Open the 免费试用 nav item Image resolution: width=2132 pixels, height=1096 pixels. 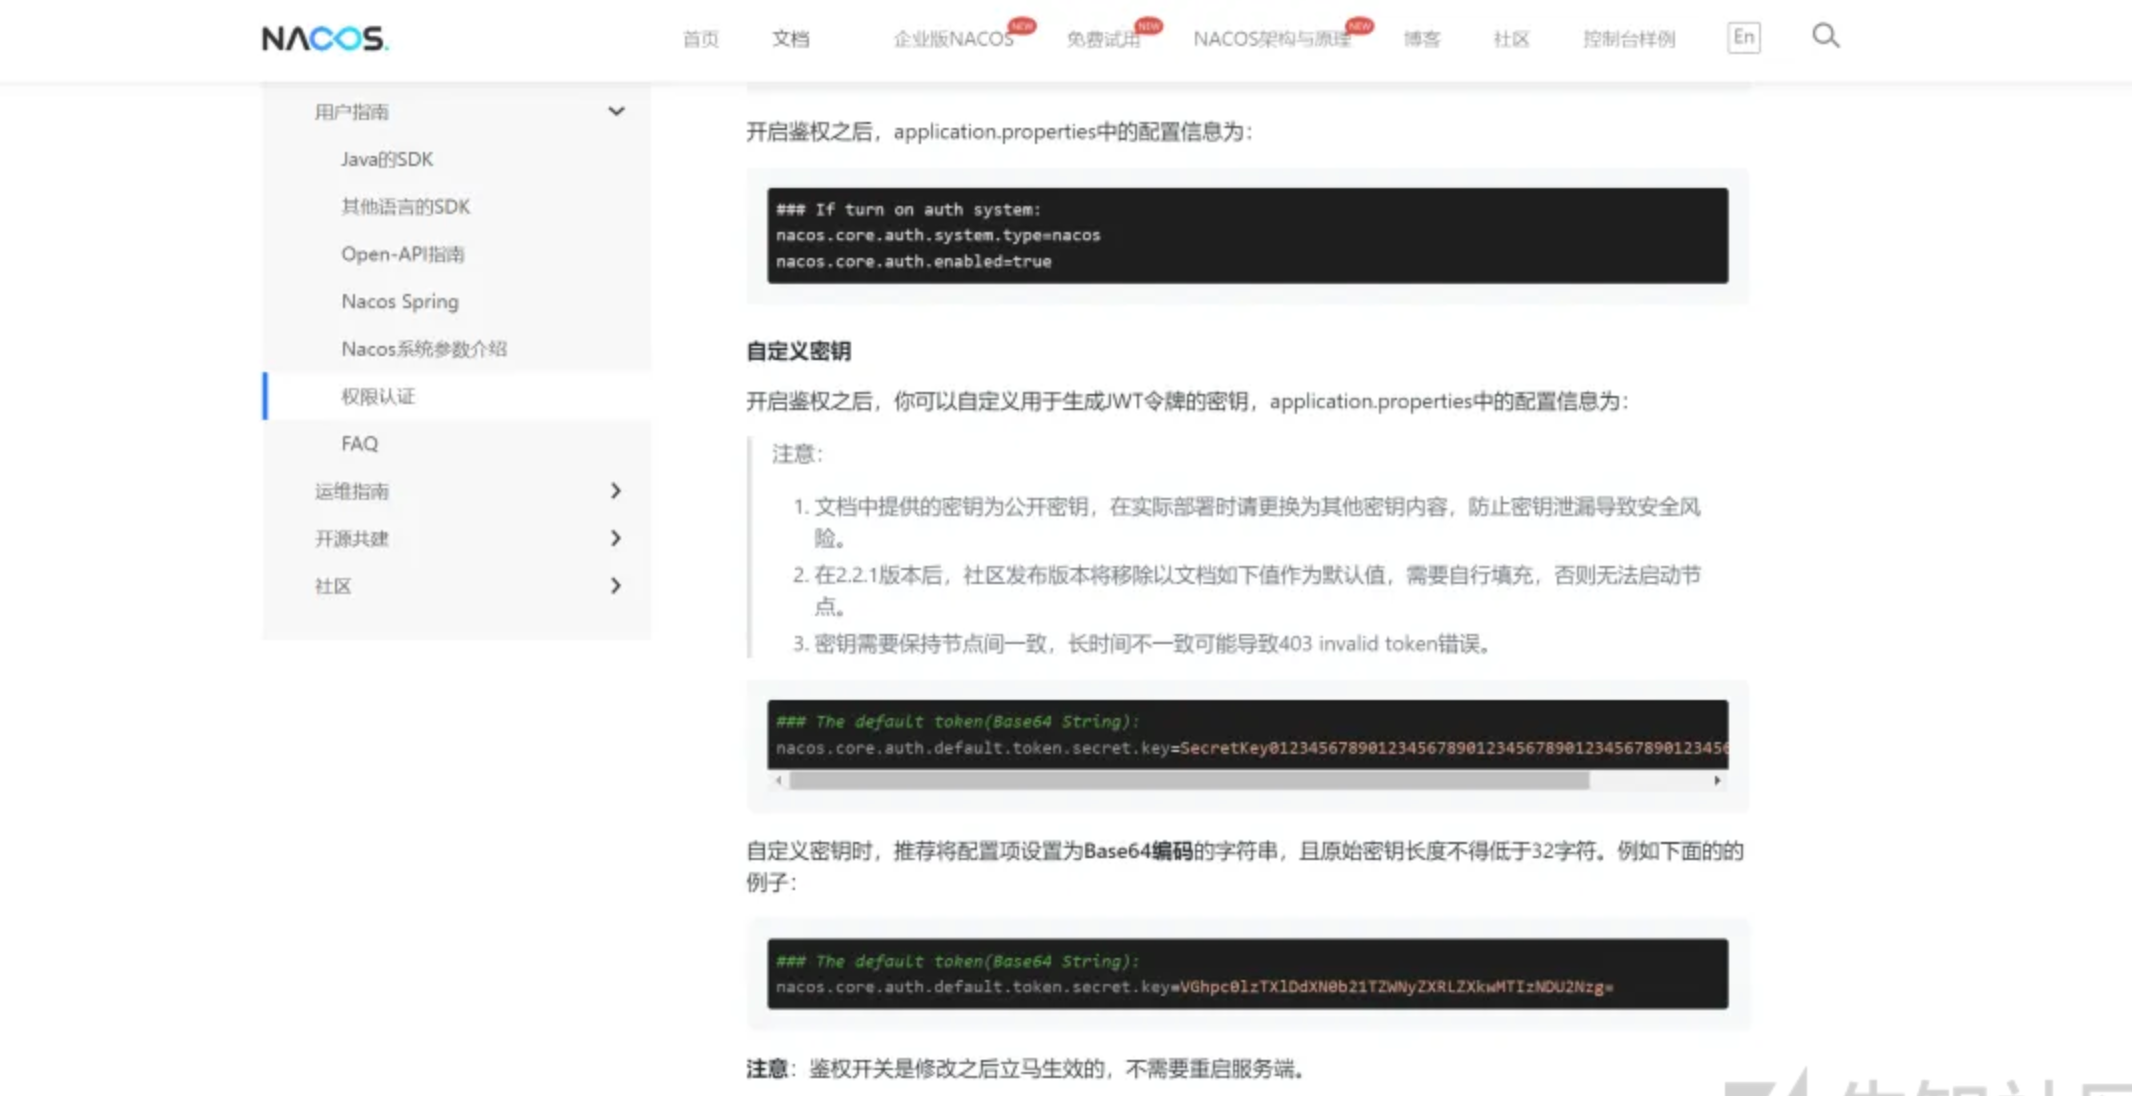(x=1103, y=39)
